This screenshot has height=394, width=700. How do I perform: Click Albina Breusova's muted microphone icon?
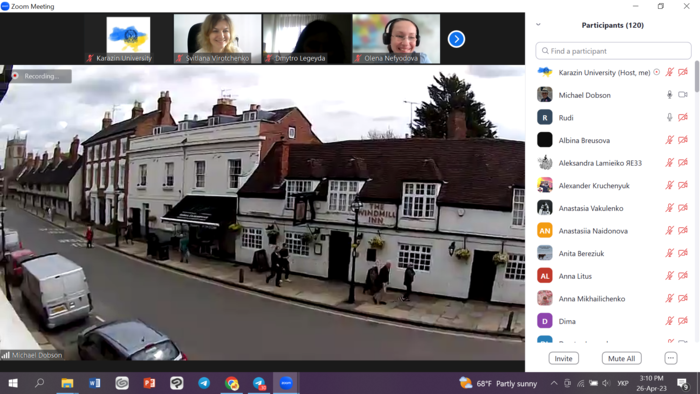pos(669,140)
